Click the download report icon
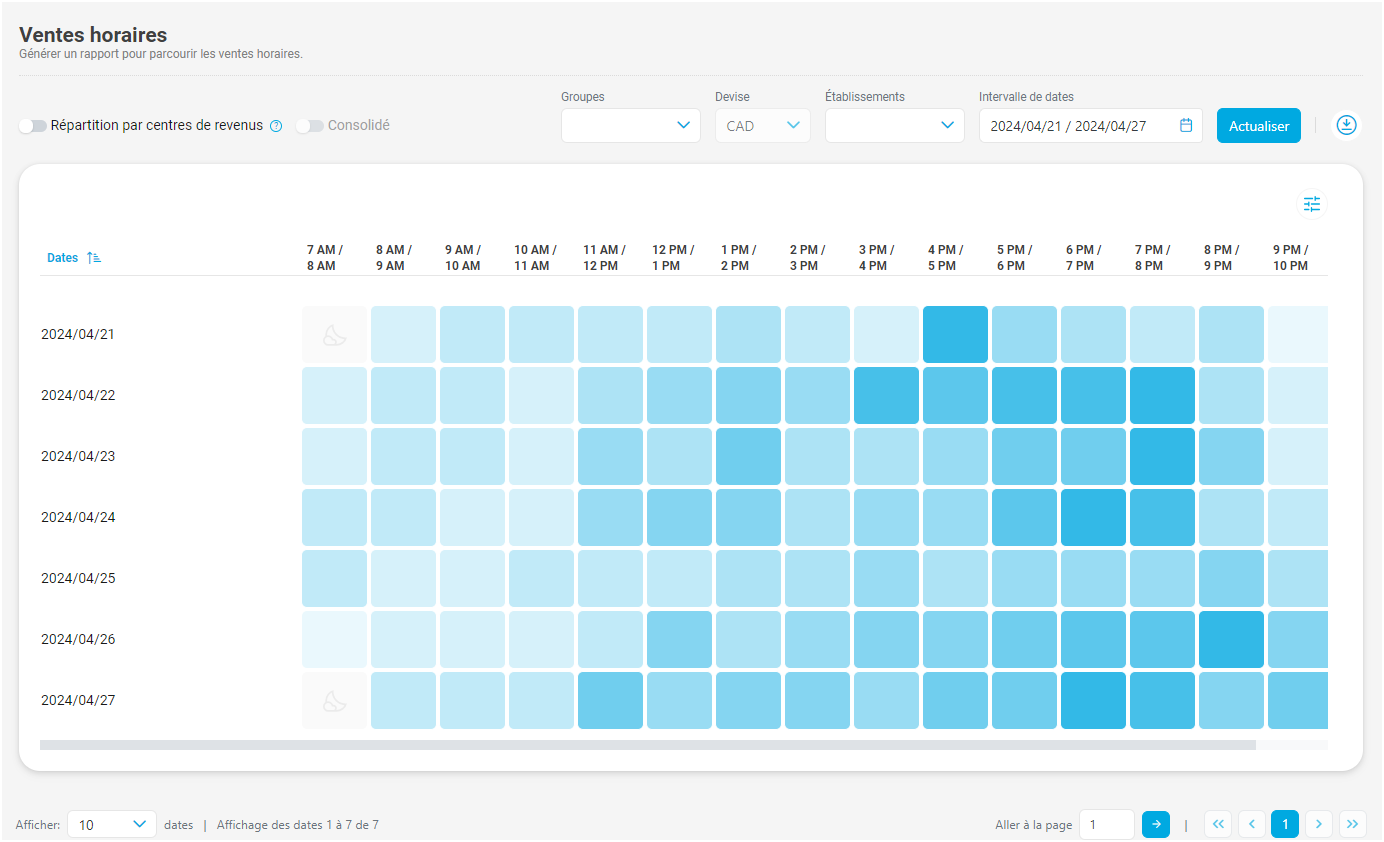 click(1347, 125)
